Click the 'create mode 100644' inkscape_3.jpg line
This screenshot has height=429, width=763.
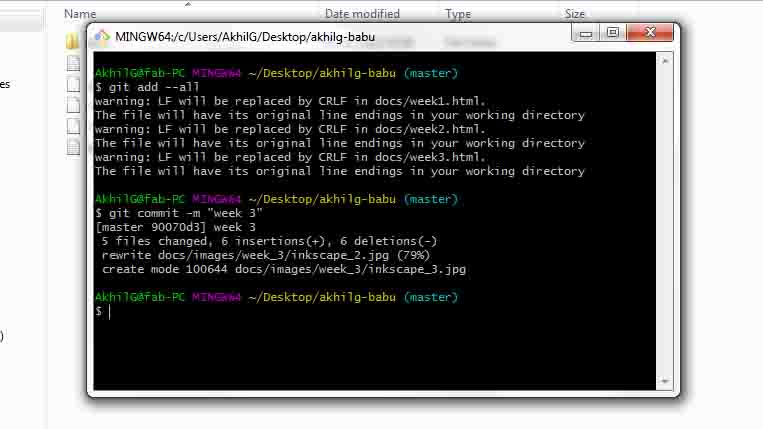click(284, 269)
